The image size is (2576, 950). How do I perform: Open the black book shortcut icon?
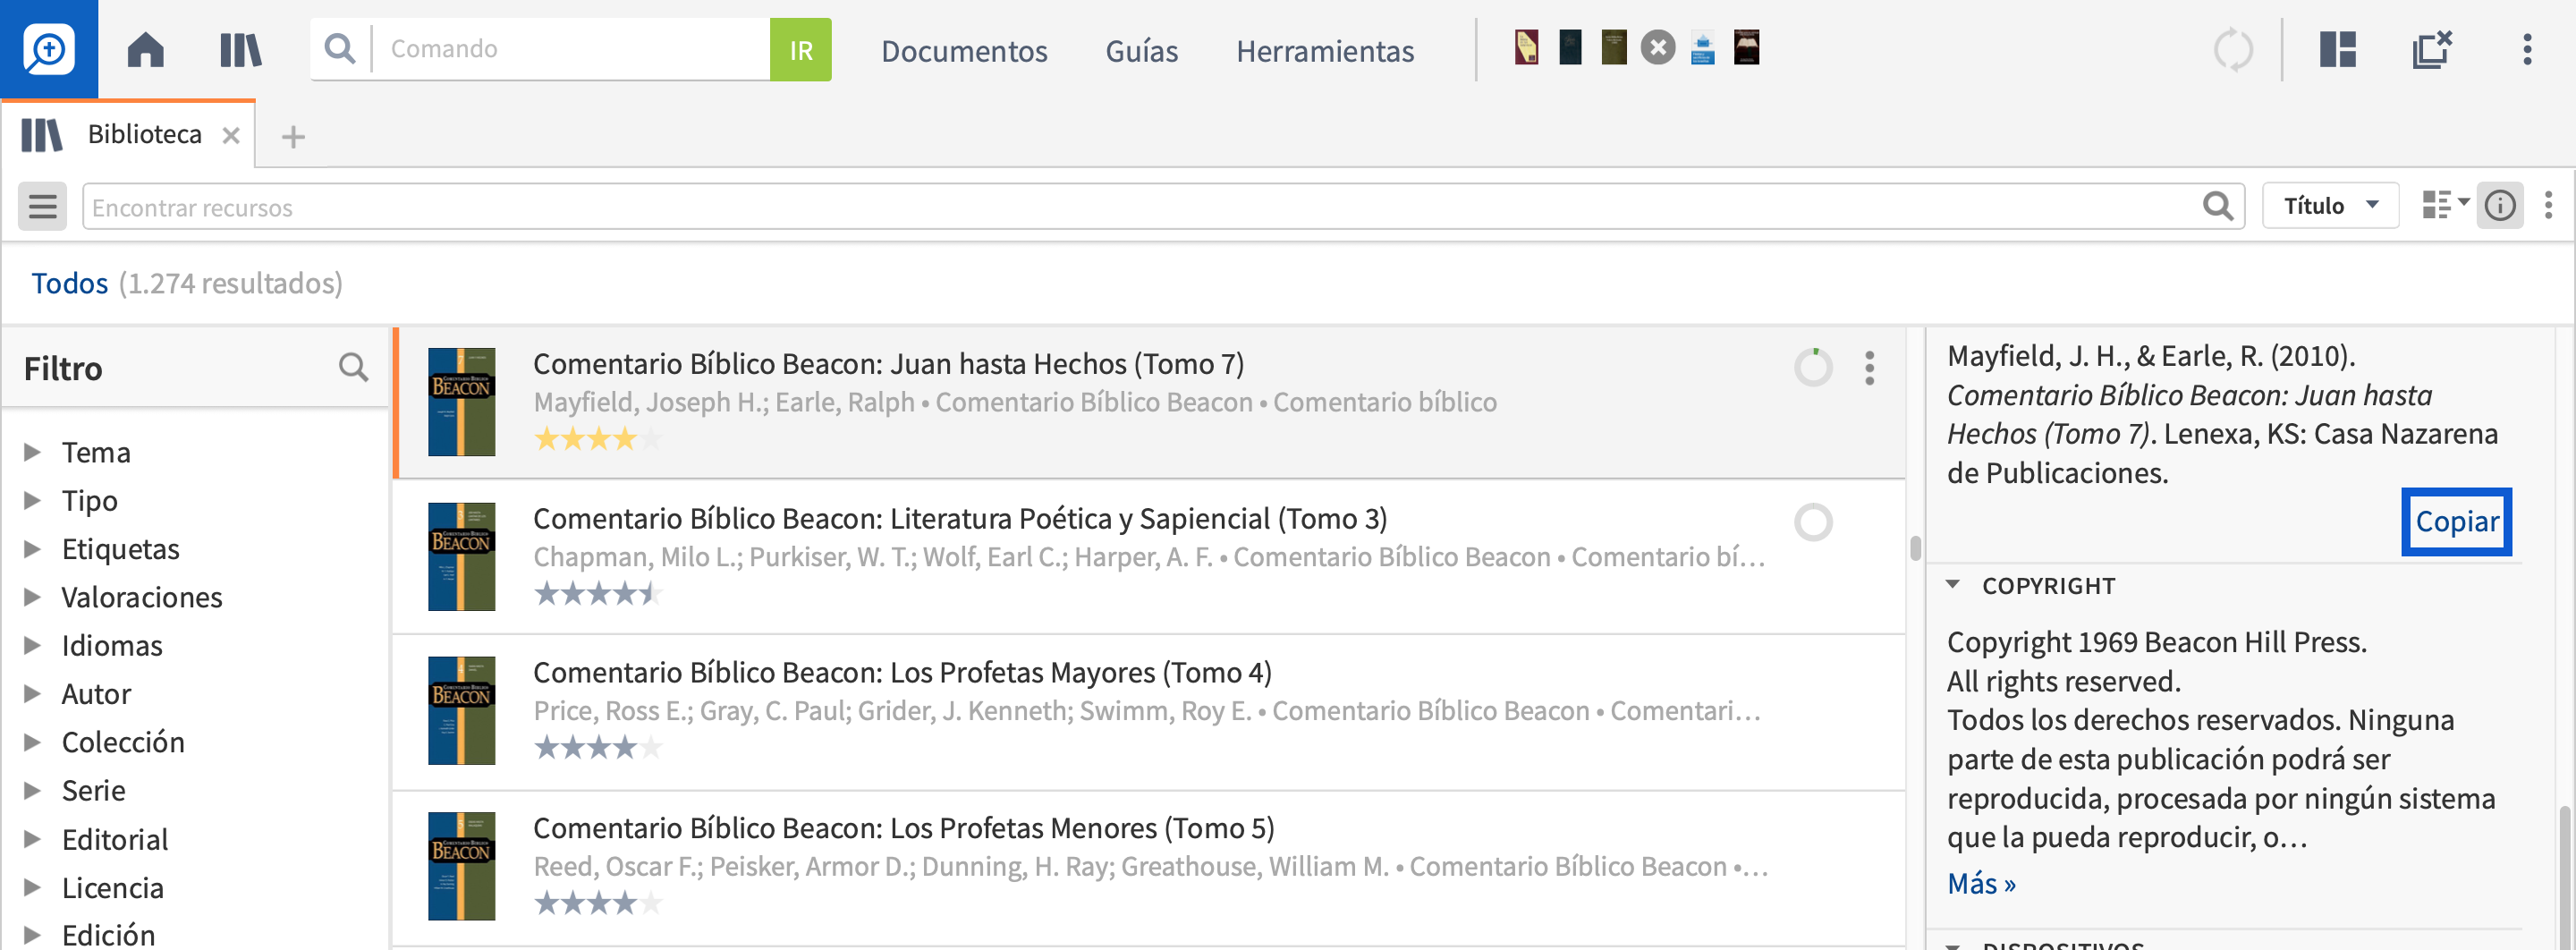[x=1746, y=48]
